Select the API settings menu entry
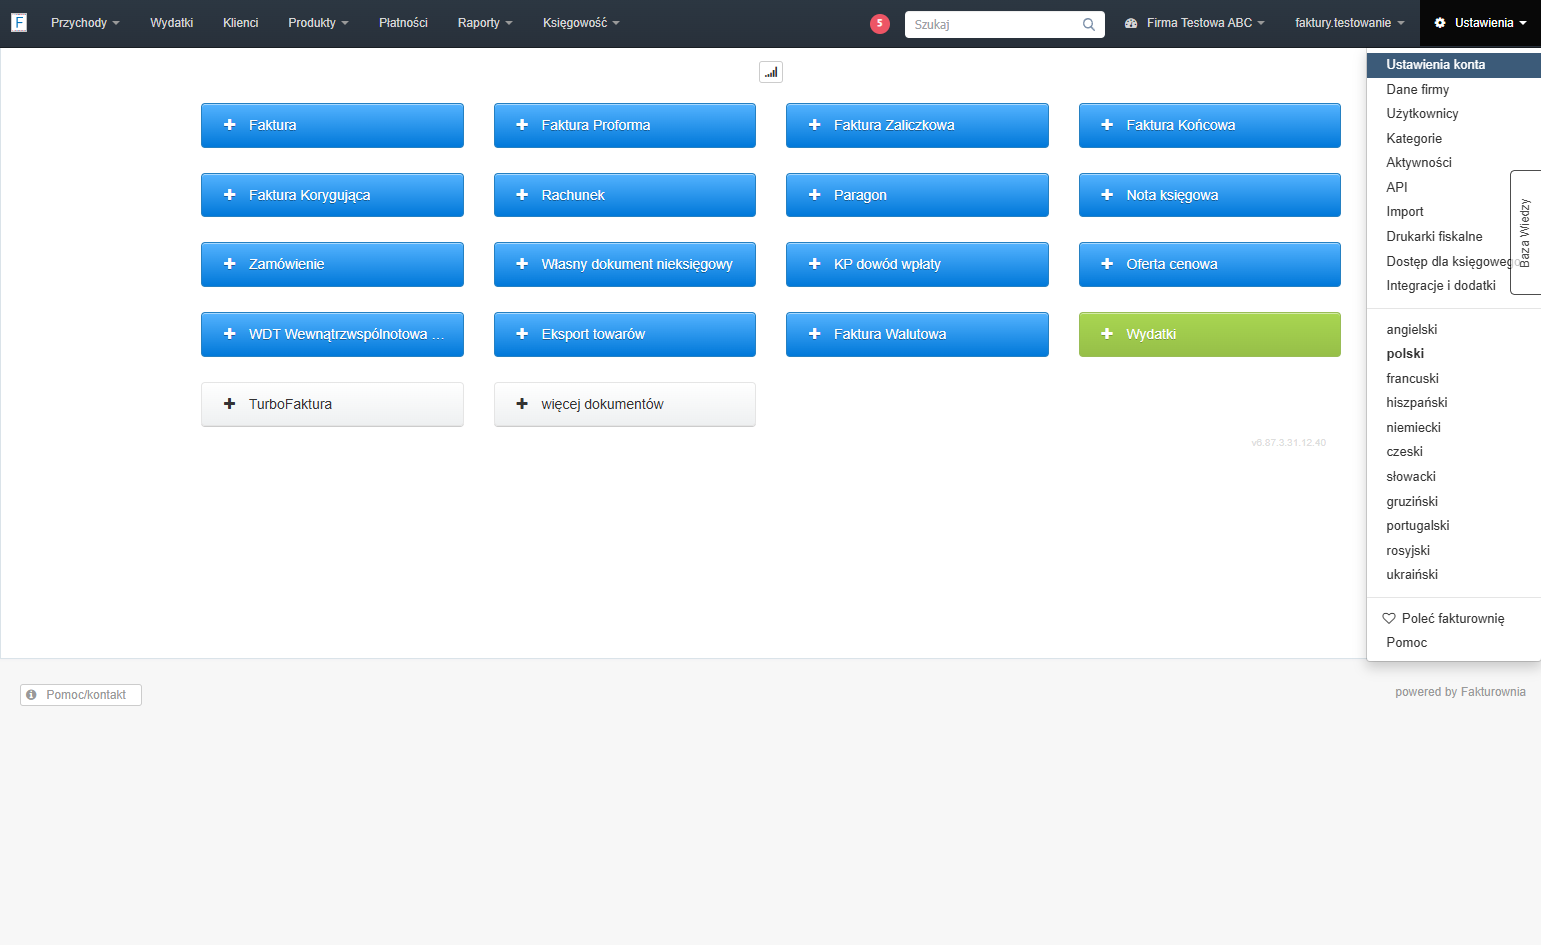Screen dimensions: 1541x945 click(1438, 188)
